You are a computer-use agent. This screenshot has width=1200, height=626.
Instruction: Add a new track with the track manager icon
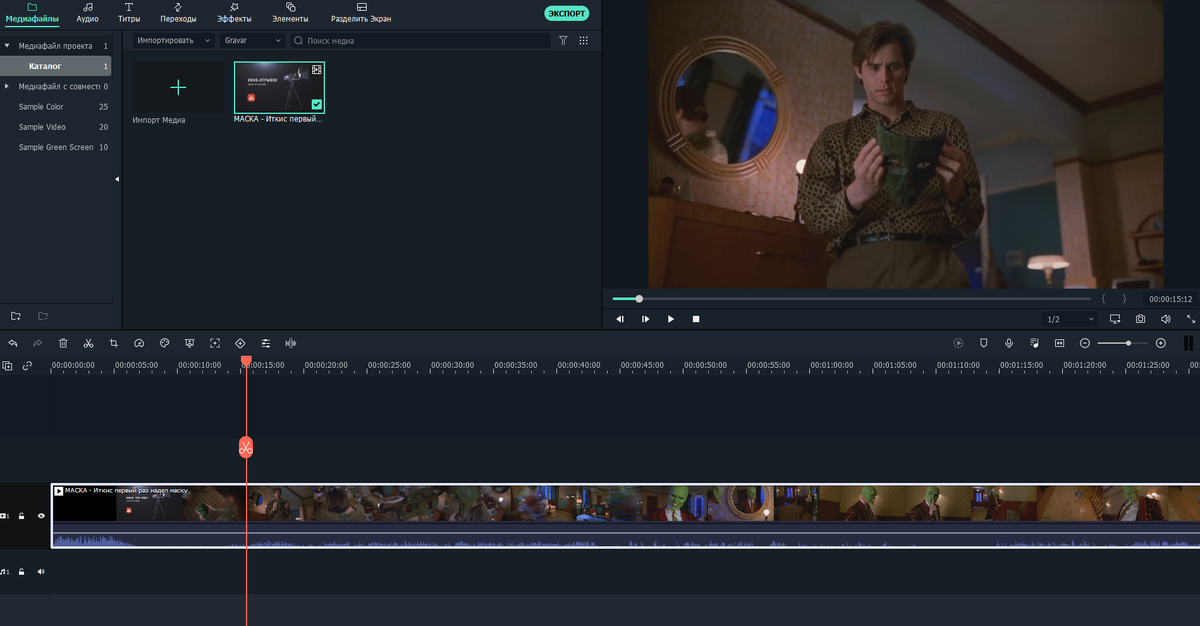(x=7, y=366)
